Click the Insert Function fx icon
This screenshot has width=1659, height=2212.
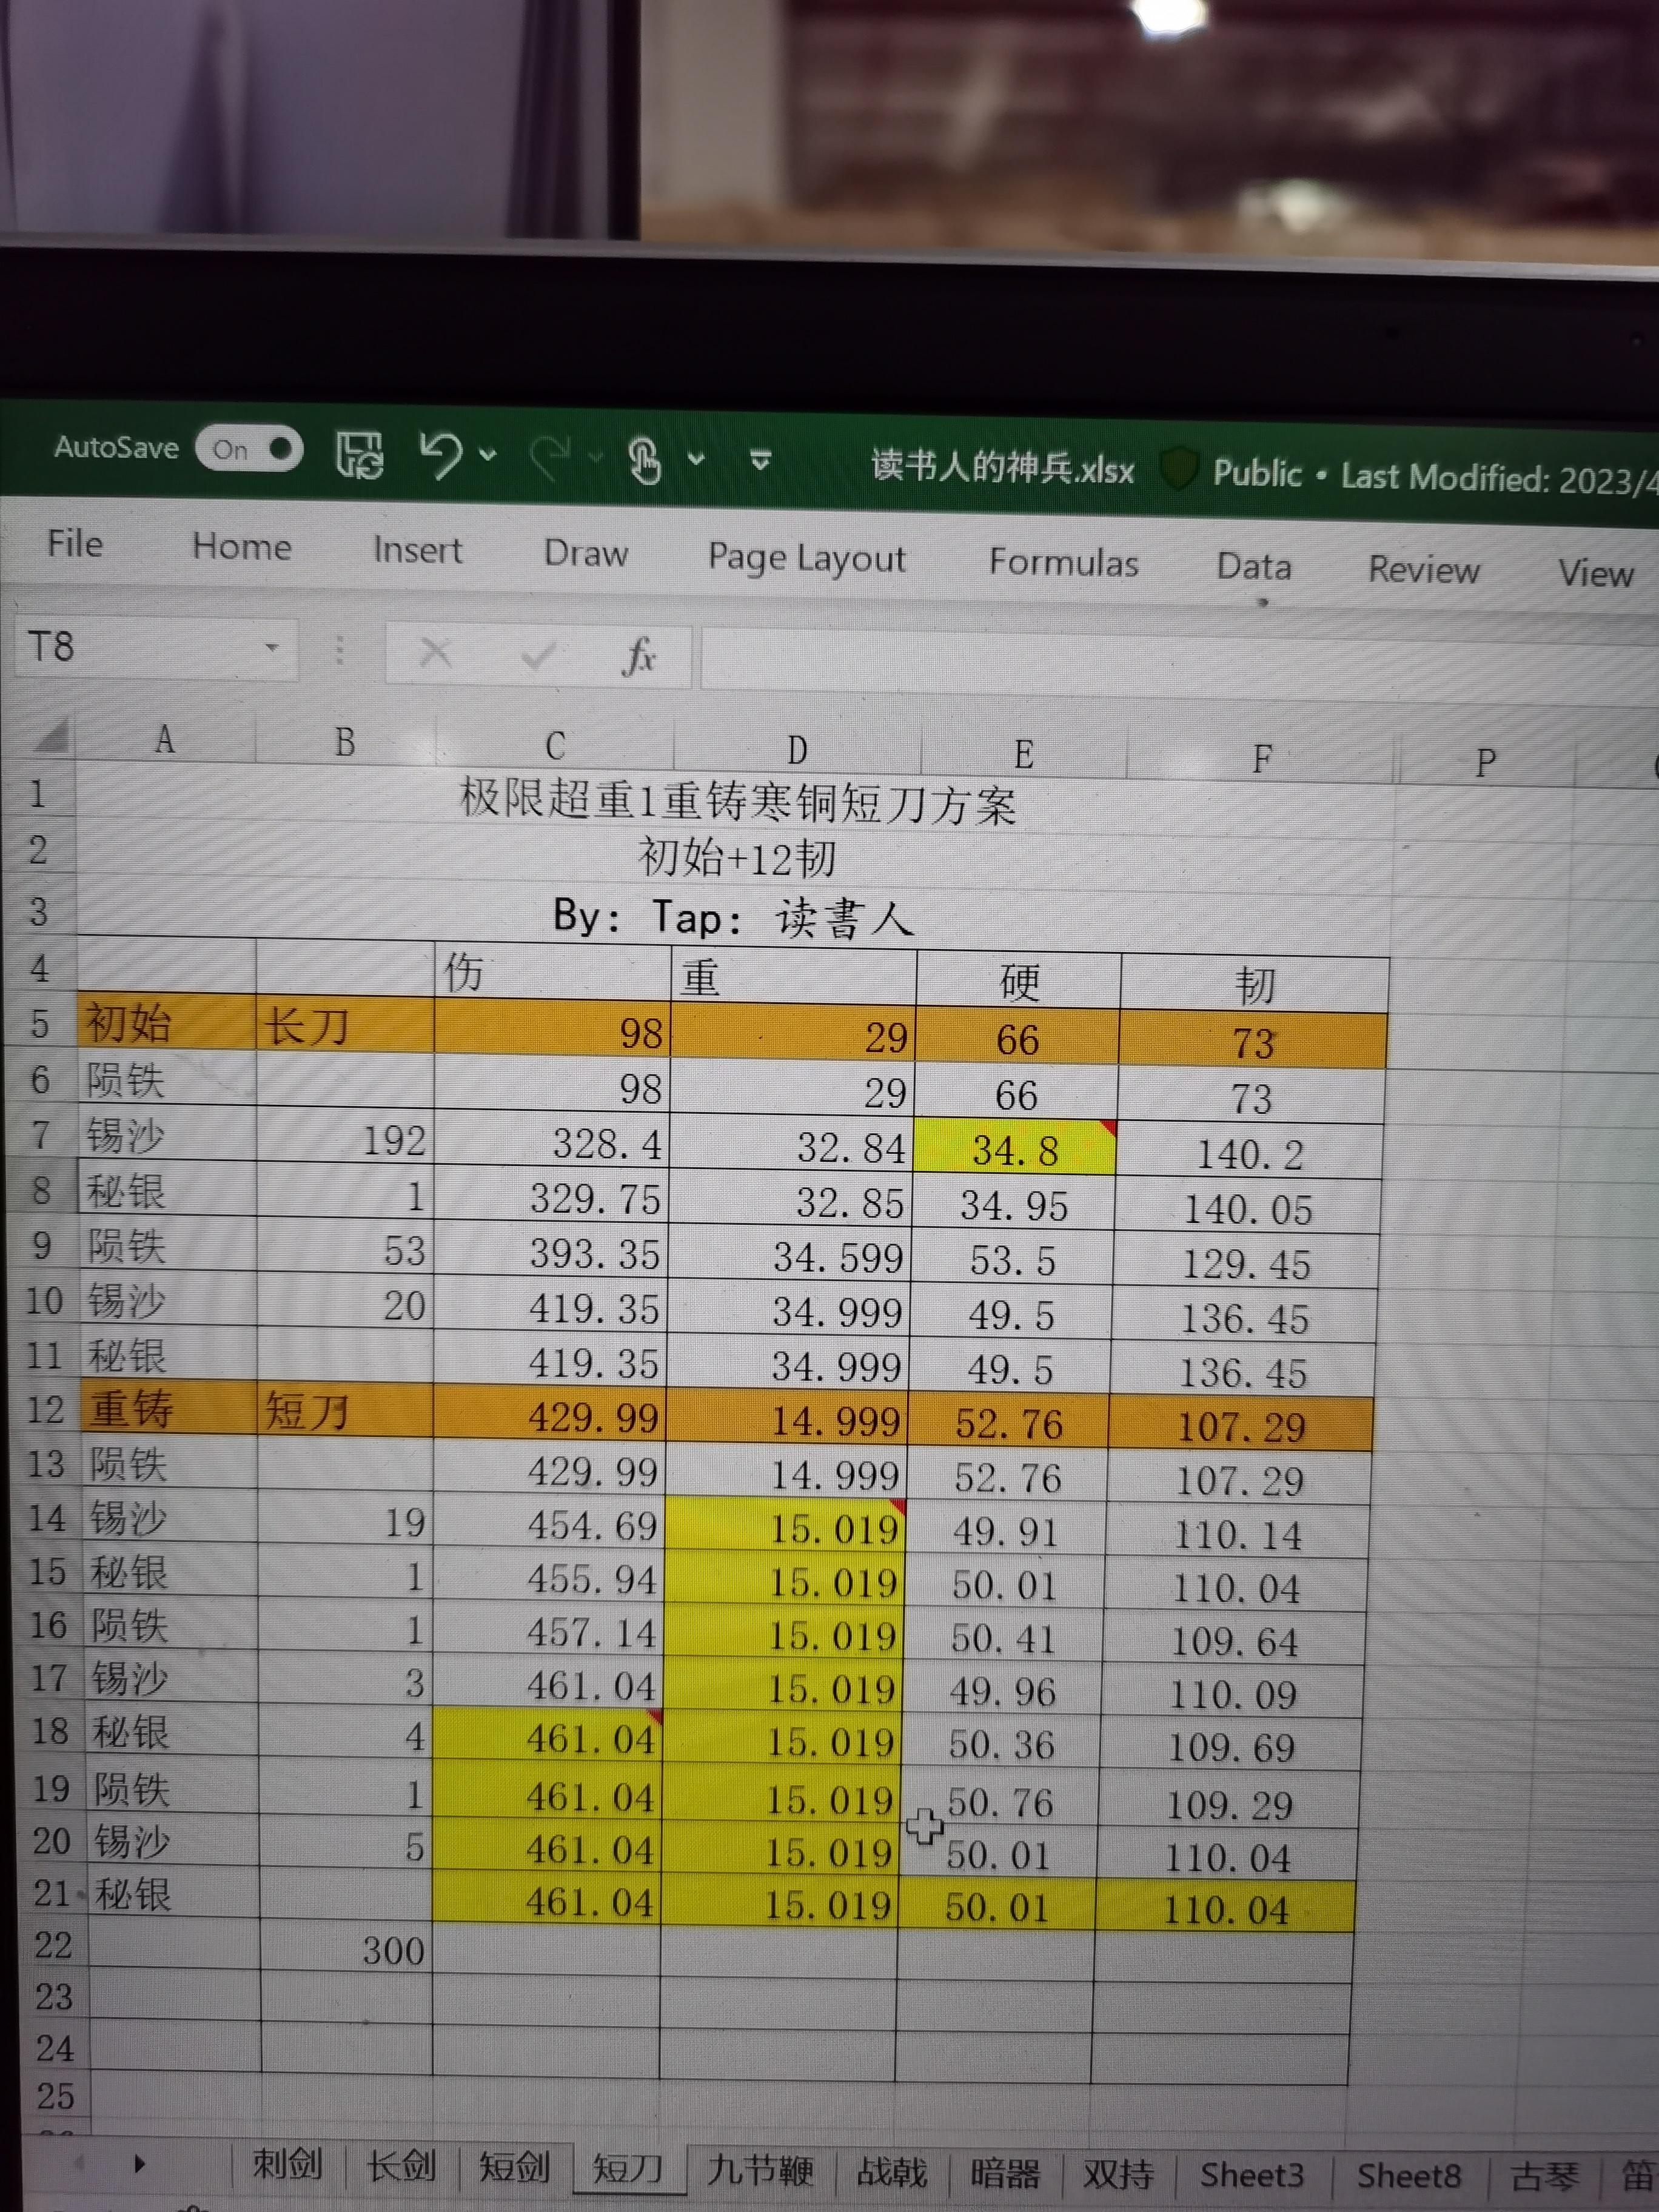(638, 657)
